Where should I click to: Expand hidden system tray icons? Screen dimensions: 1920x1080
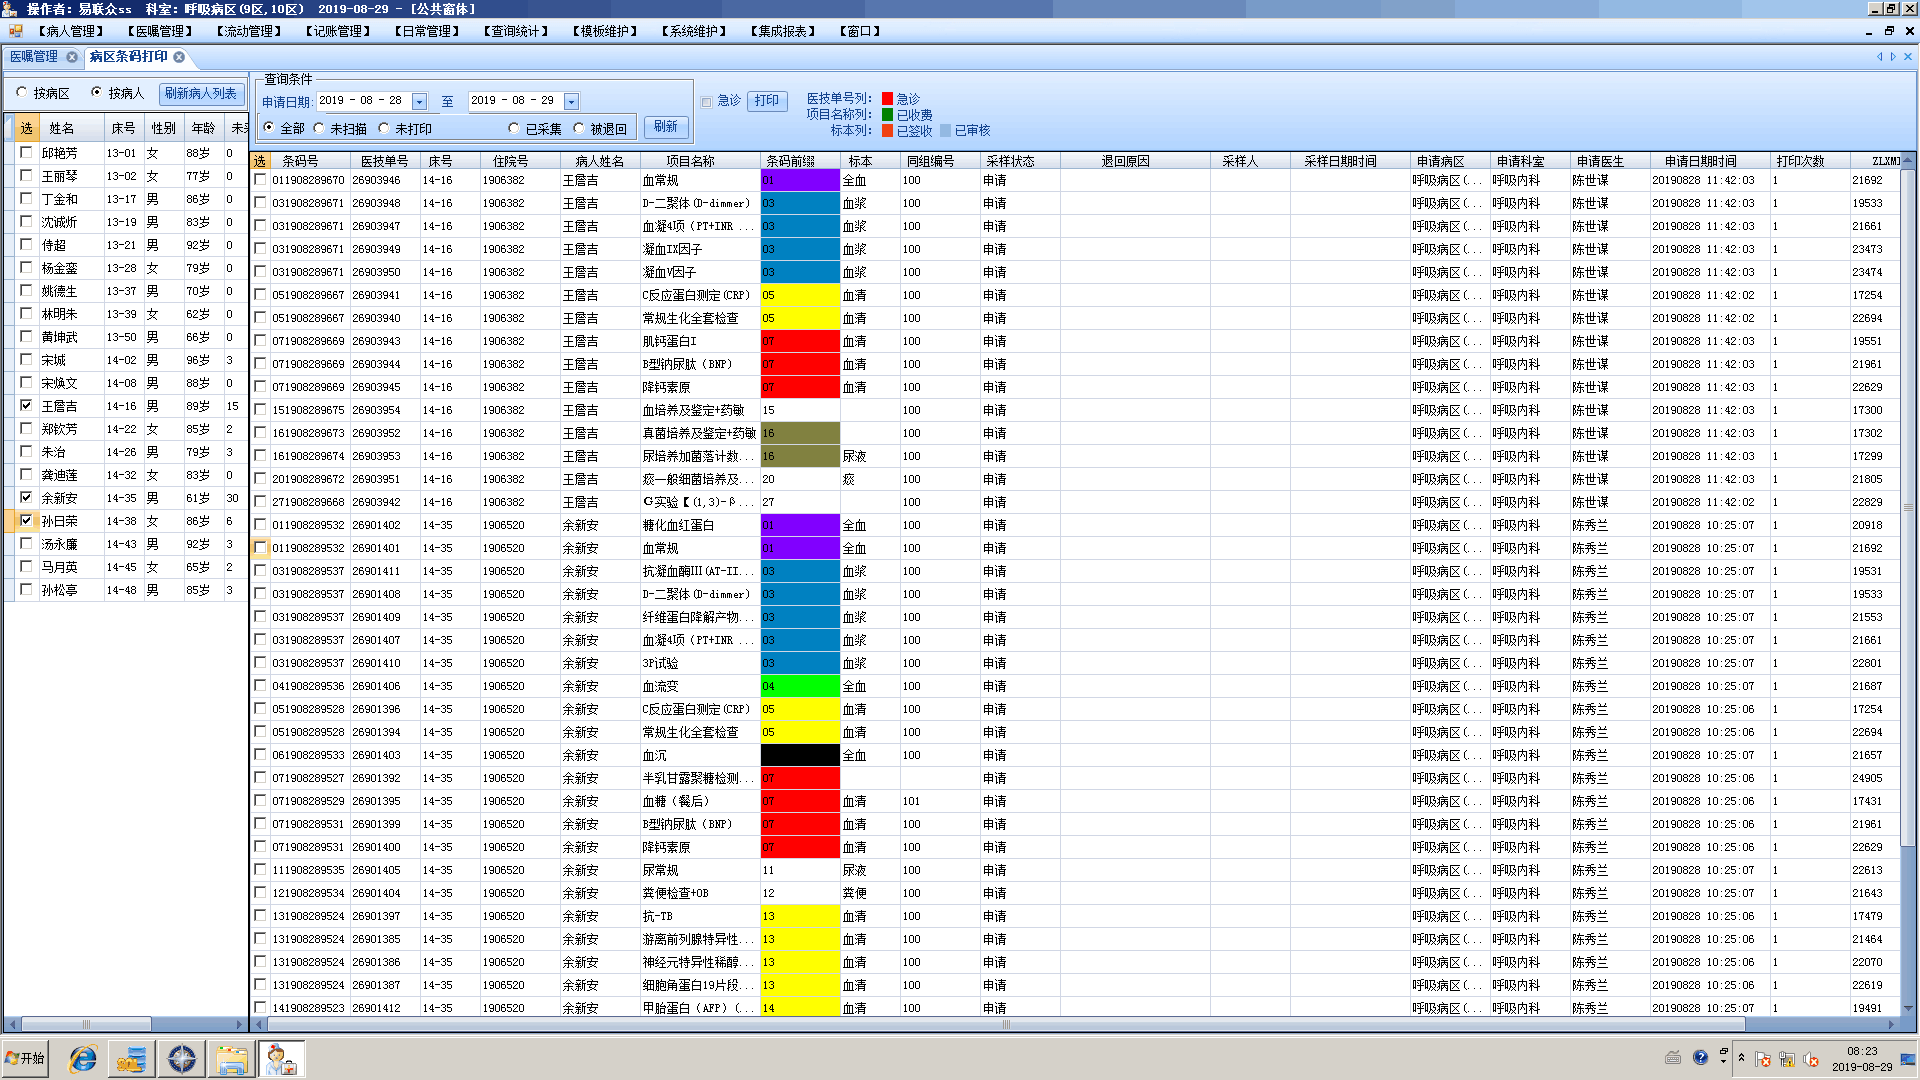click(1741, 1058)
